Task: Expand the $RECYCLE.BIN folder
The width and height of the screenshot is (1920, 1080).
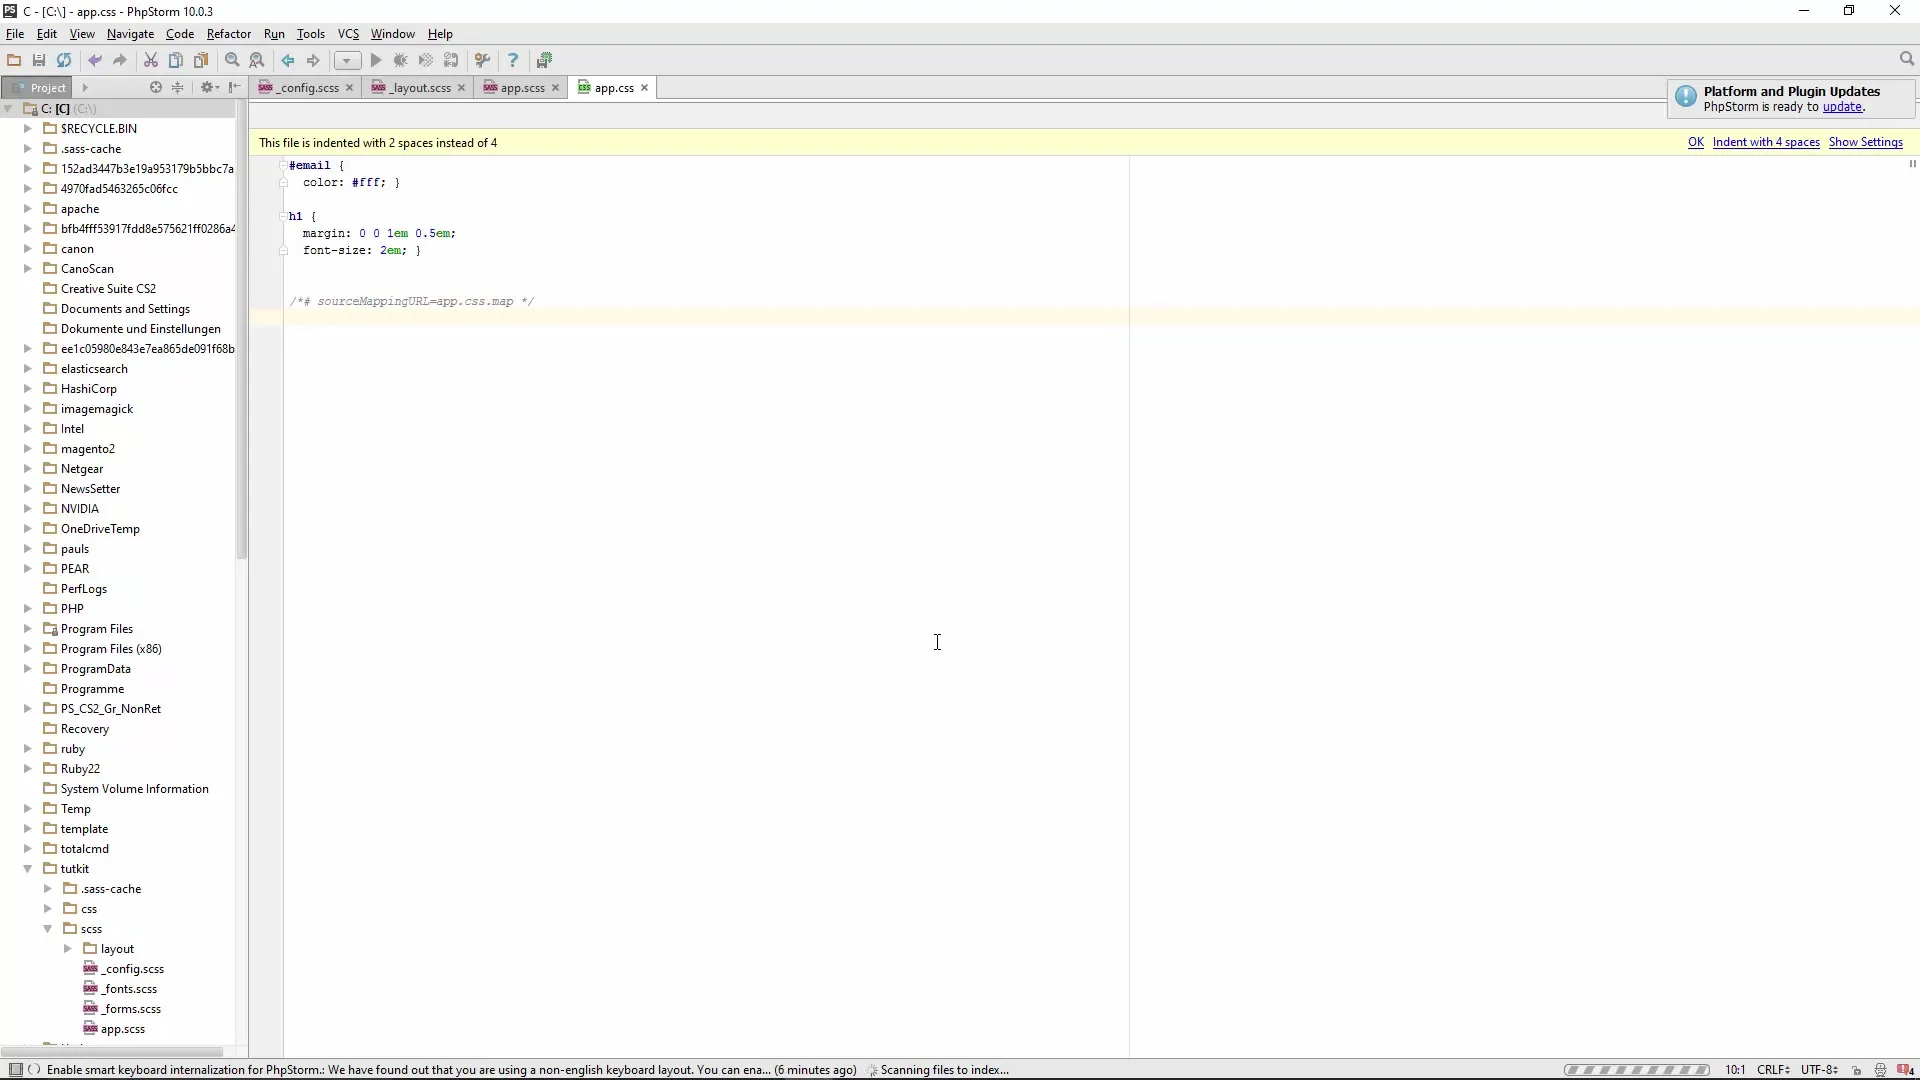Action: click(x=28, y=128)
